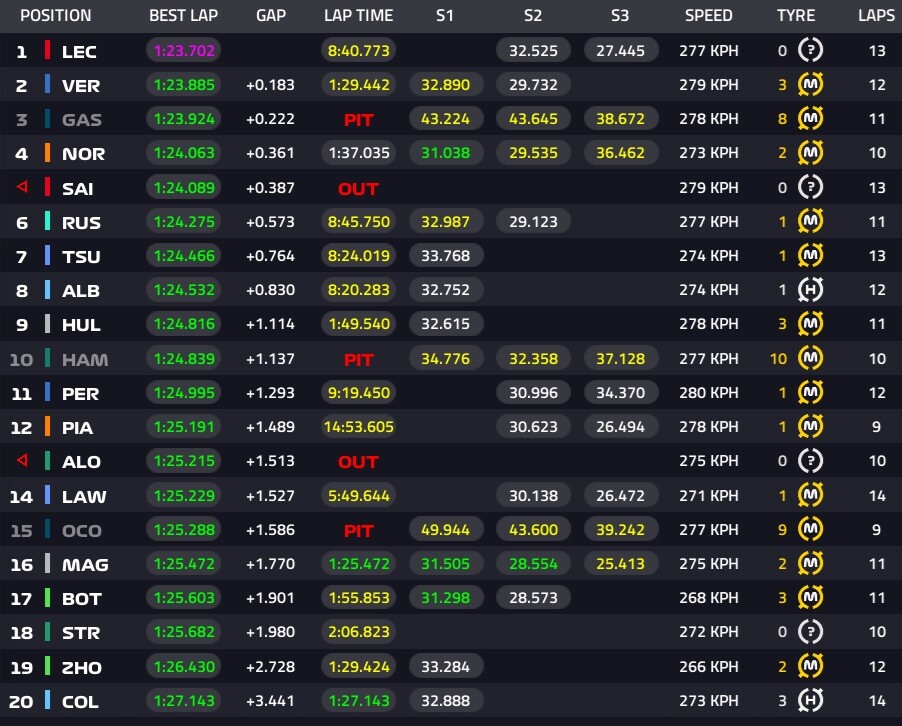Select the TYRE column header

tap(796, 16)
